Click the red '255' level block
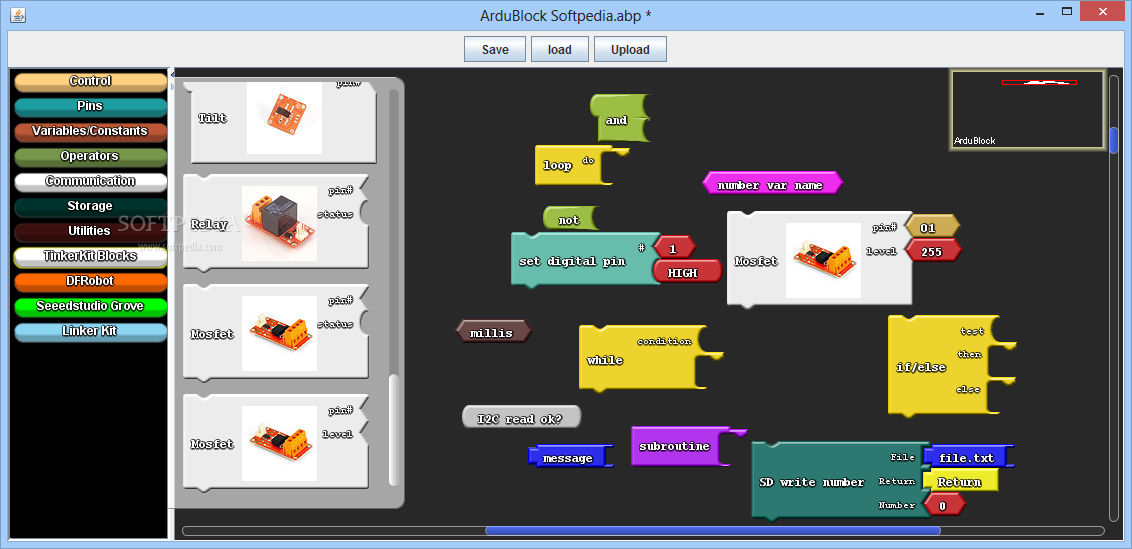The image size is (1132, 549). pyautogui.click(x=932, y=250)
